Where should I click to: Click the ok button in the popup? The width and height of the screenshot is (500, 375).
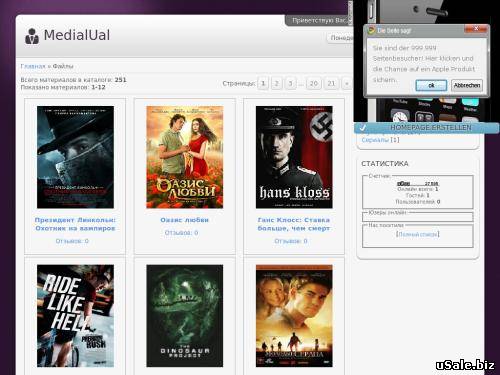tap(431, 85)
